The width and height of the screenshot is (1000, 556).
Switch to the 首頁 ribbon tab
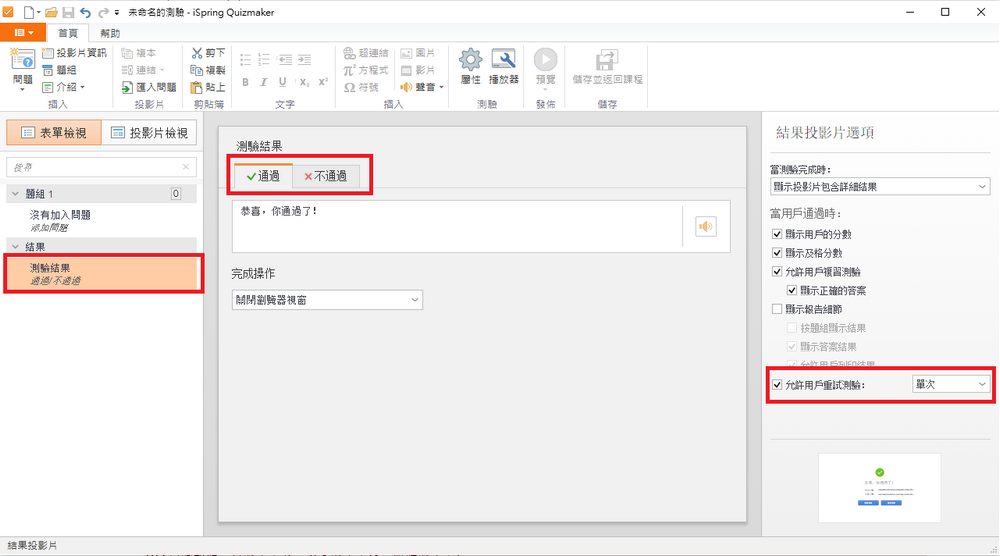pyautogui.click(x=68, y=33)
